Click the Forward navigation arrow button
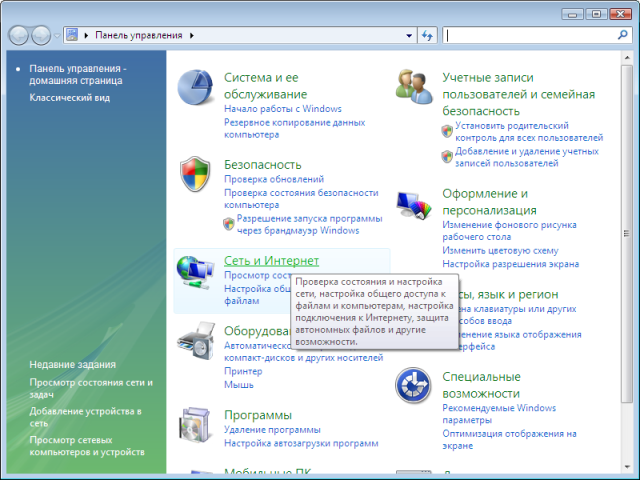The image size is (640, 480). [41, 36]
